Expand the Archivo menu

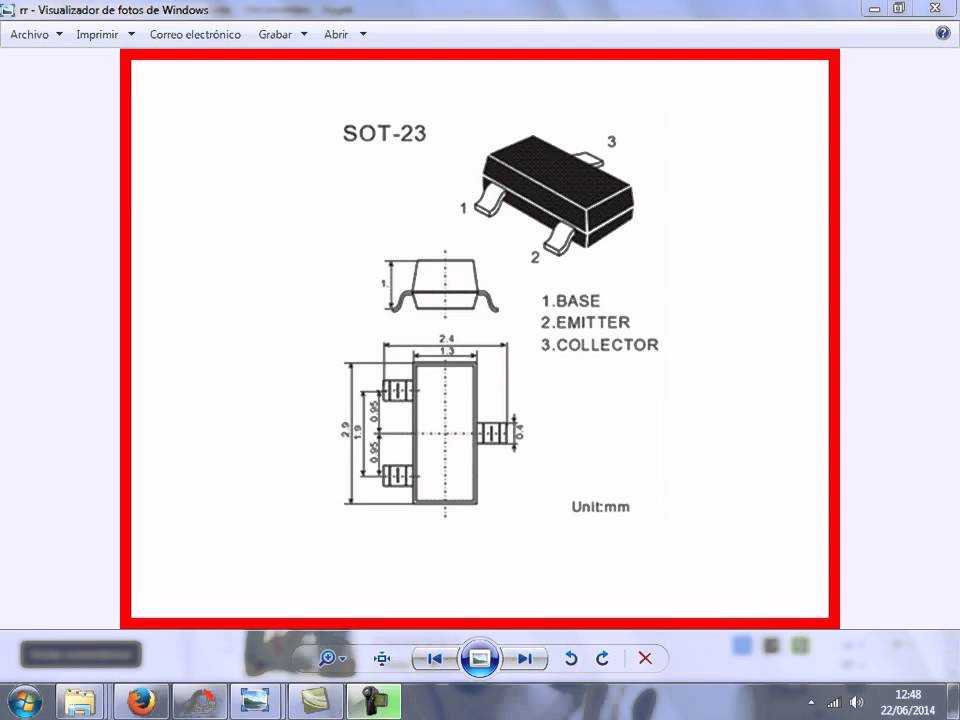(36, 34)
